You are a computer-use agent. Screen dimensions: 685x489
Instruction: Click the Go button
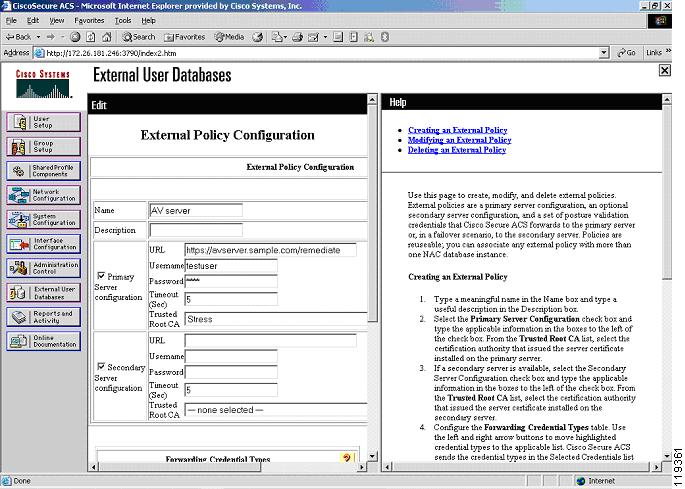coord(626,53)
